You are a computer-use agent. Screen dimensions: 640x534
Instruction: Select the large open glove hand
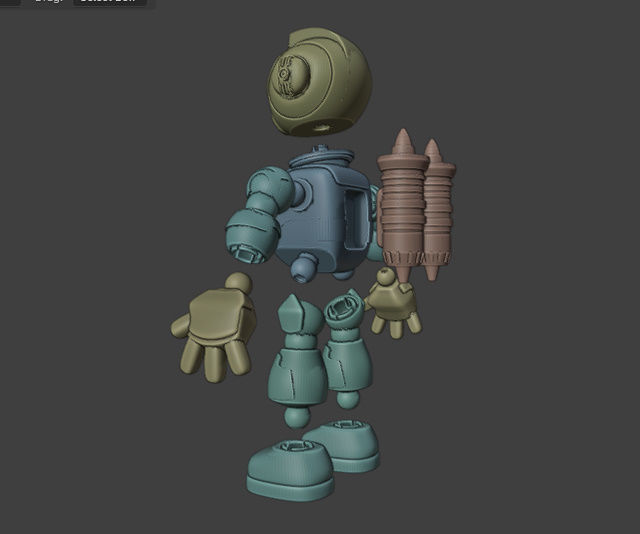(214, 329)
